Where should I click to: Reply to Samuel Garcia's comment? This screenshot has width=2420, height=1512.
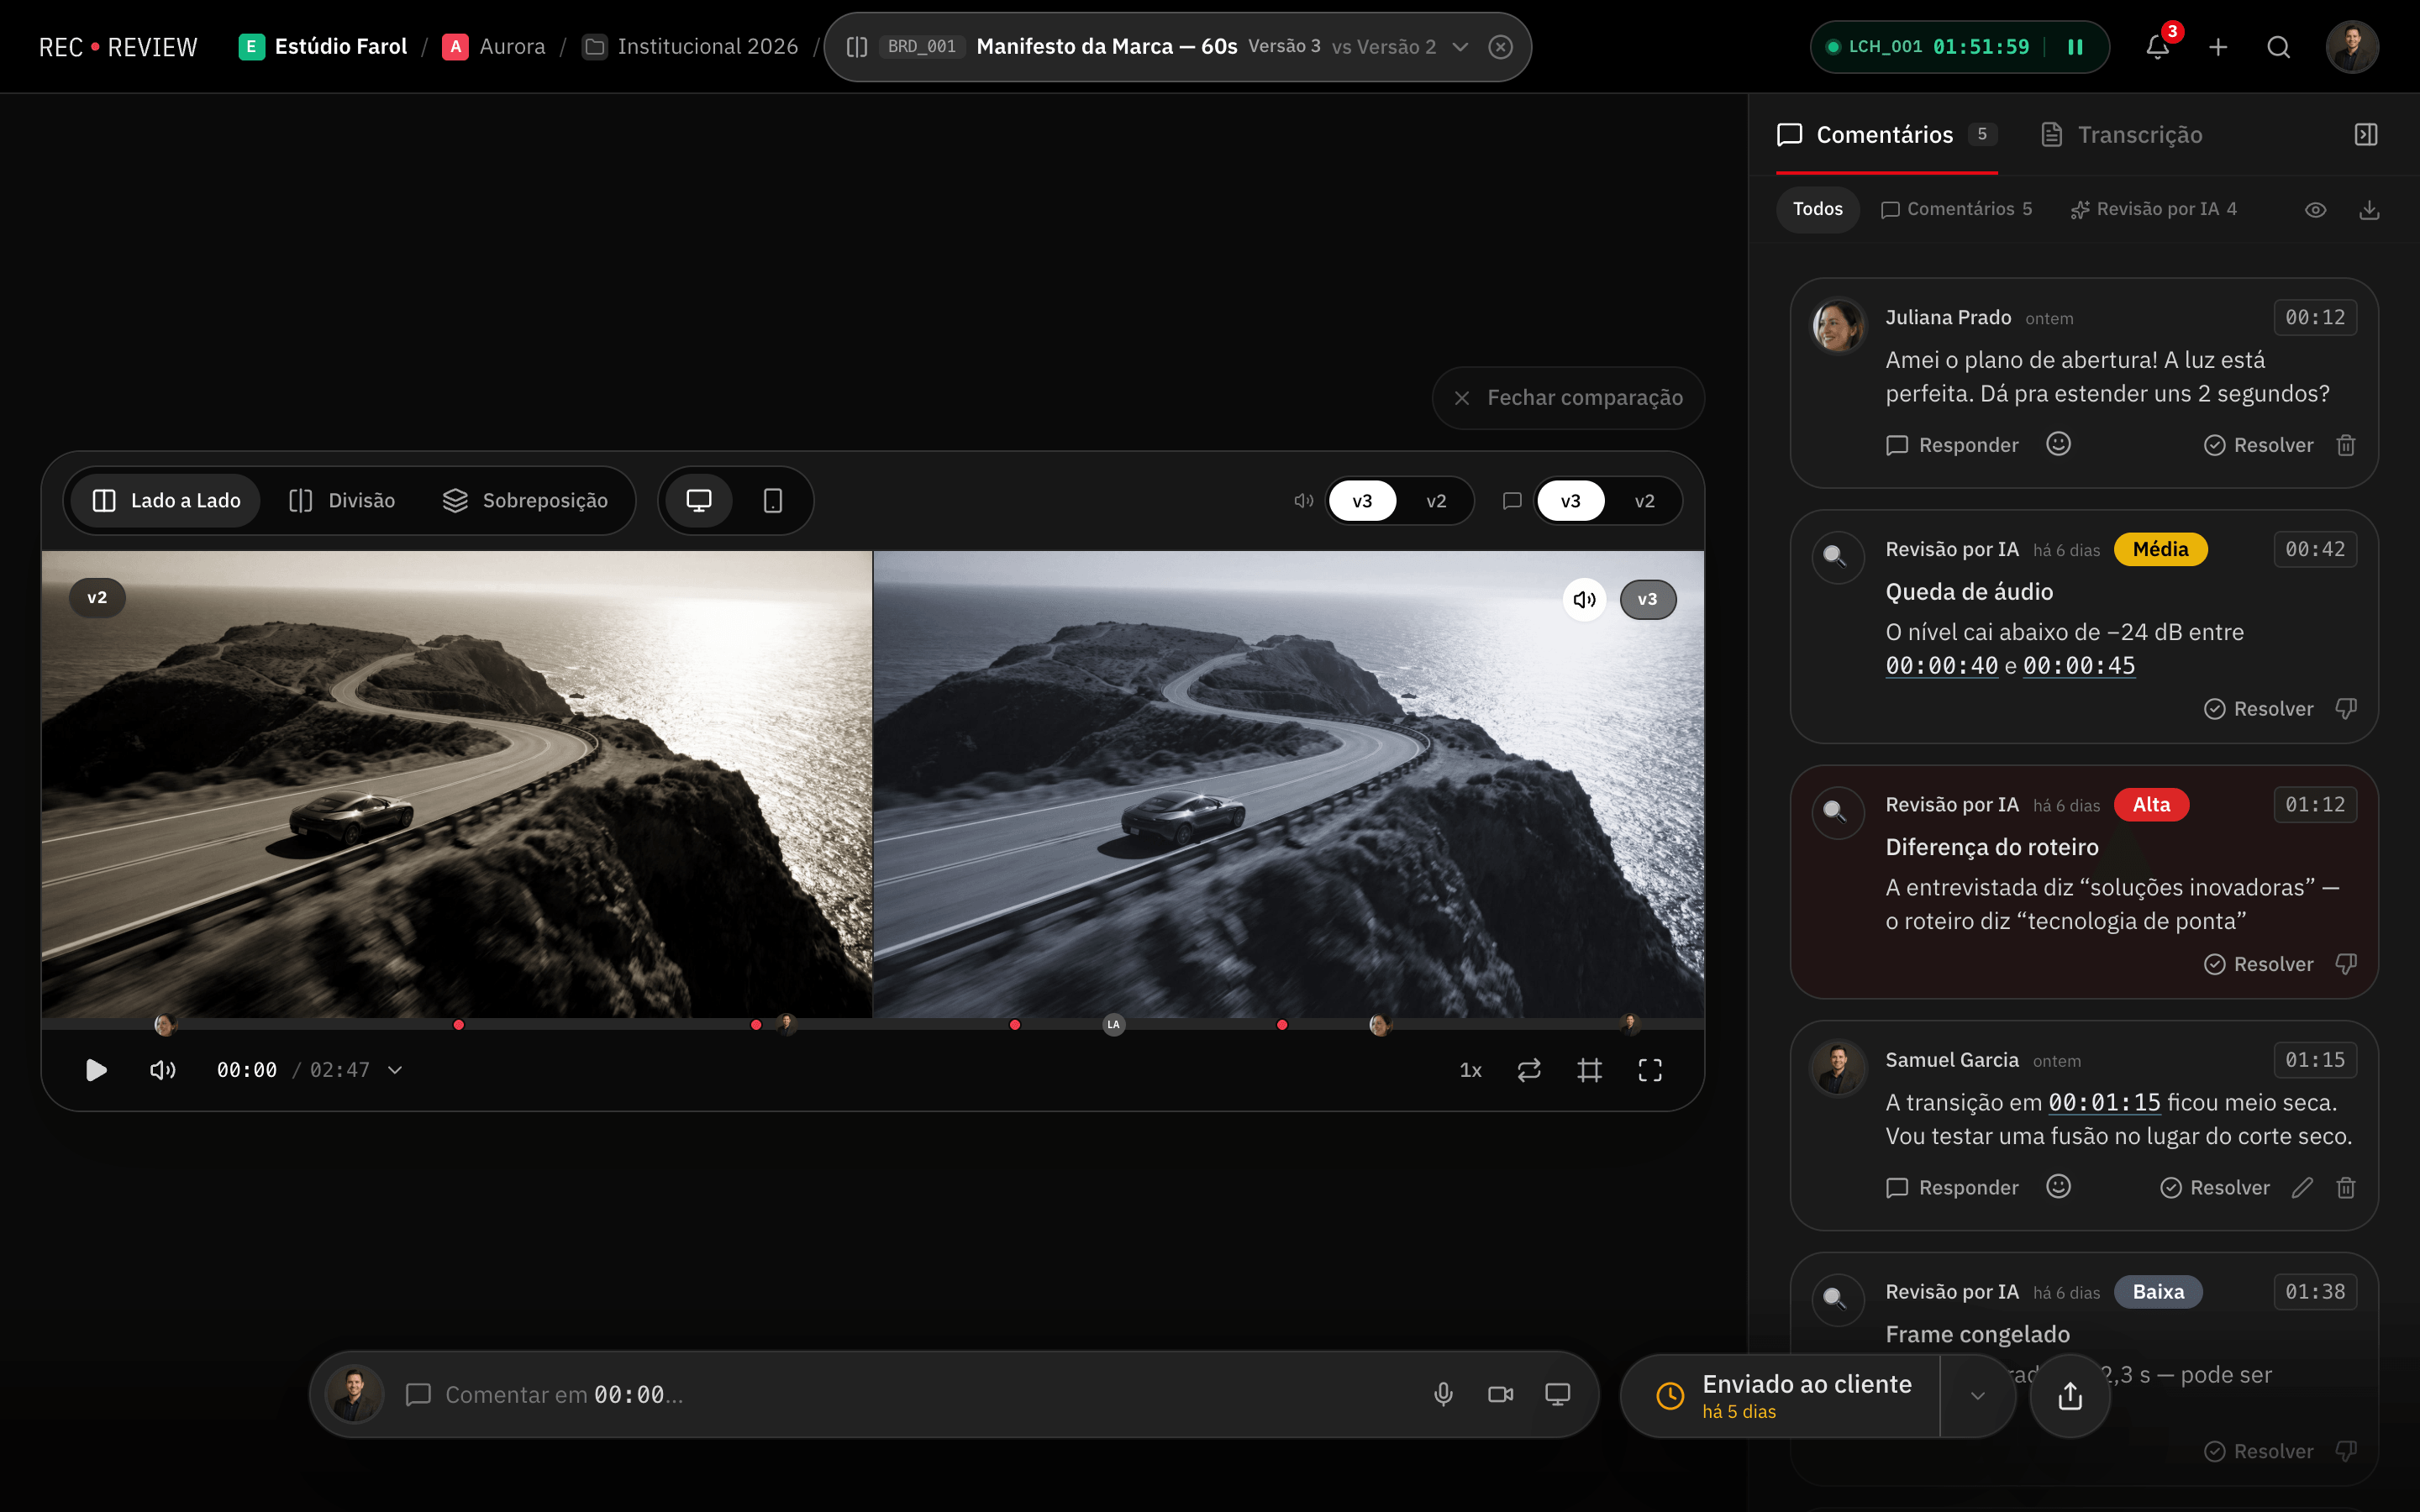[1952, 1187]
